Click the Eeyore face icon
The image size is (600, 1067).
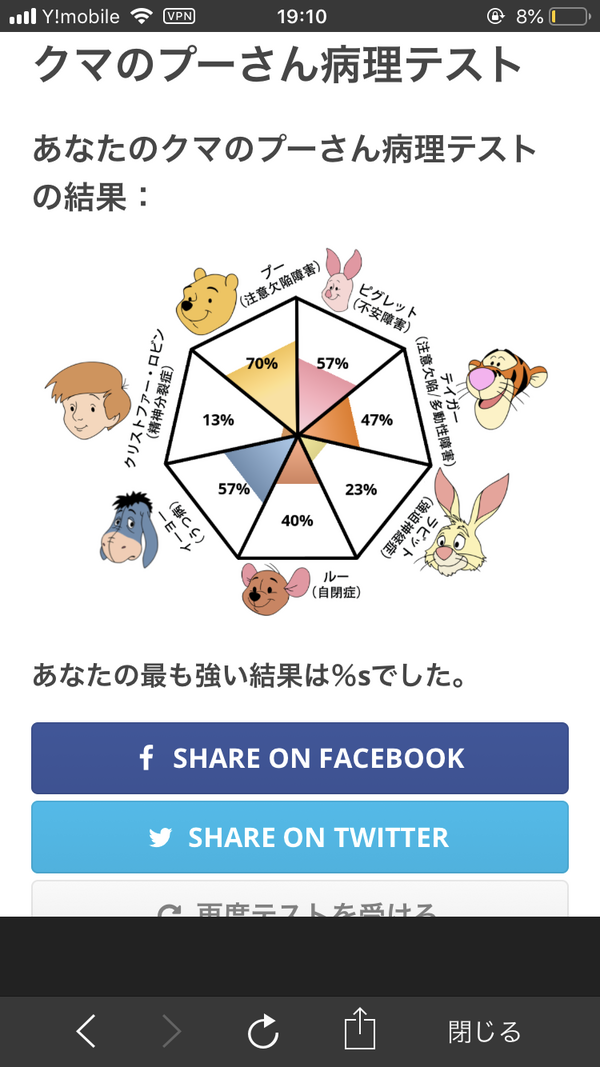click(x=131, y=530)
